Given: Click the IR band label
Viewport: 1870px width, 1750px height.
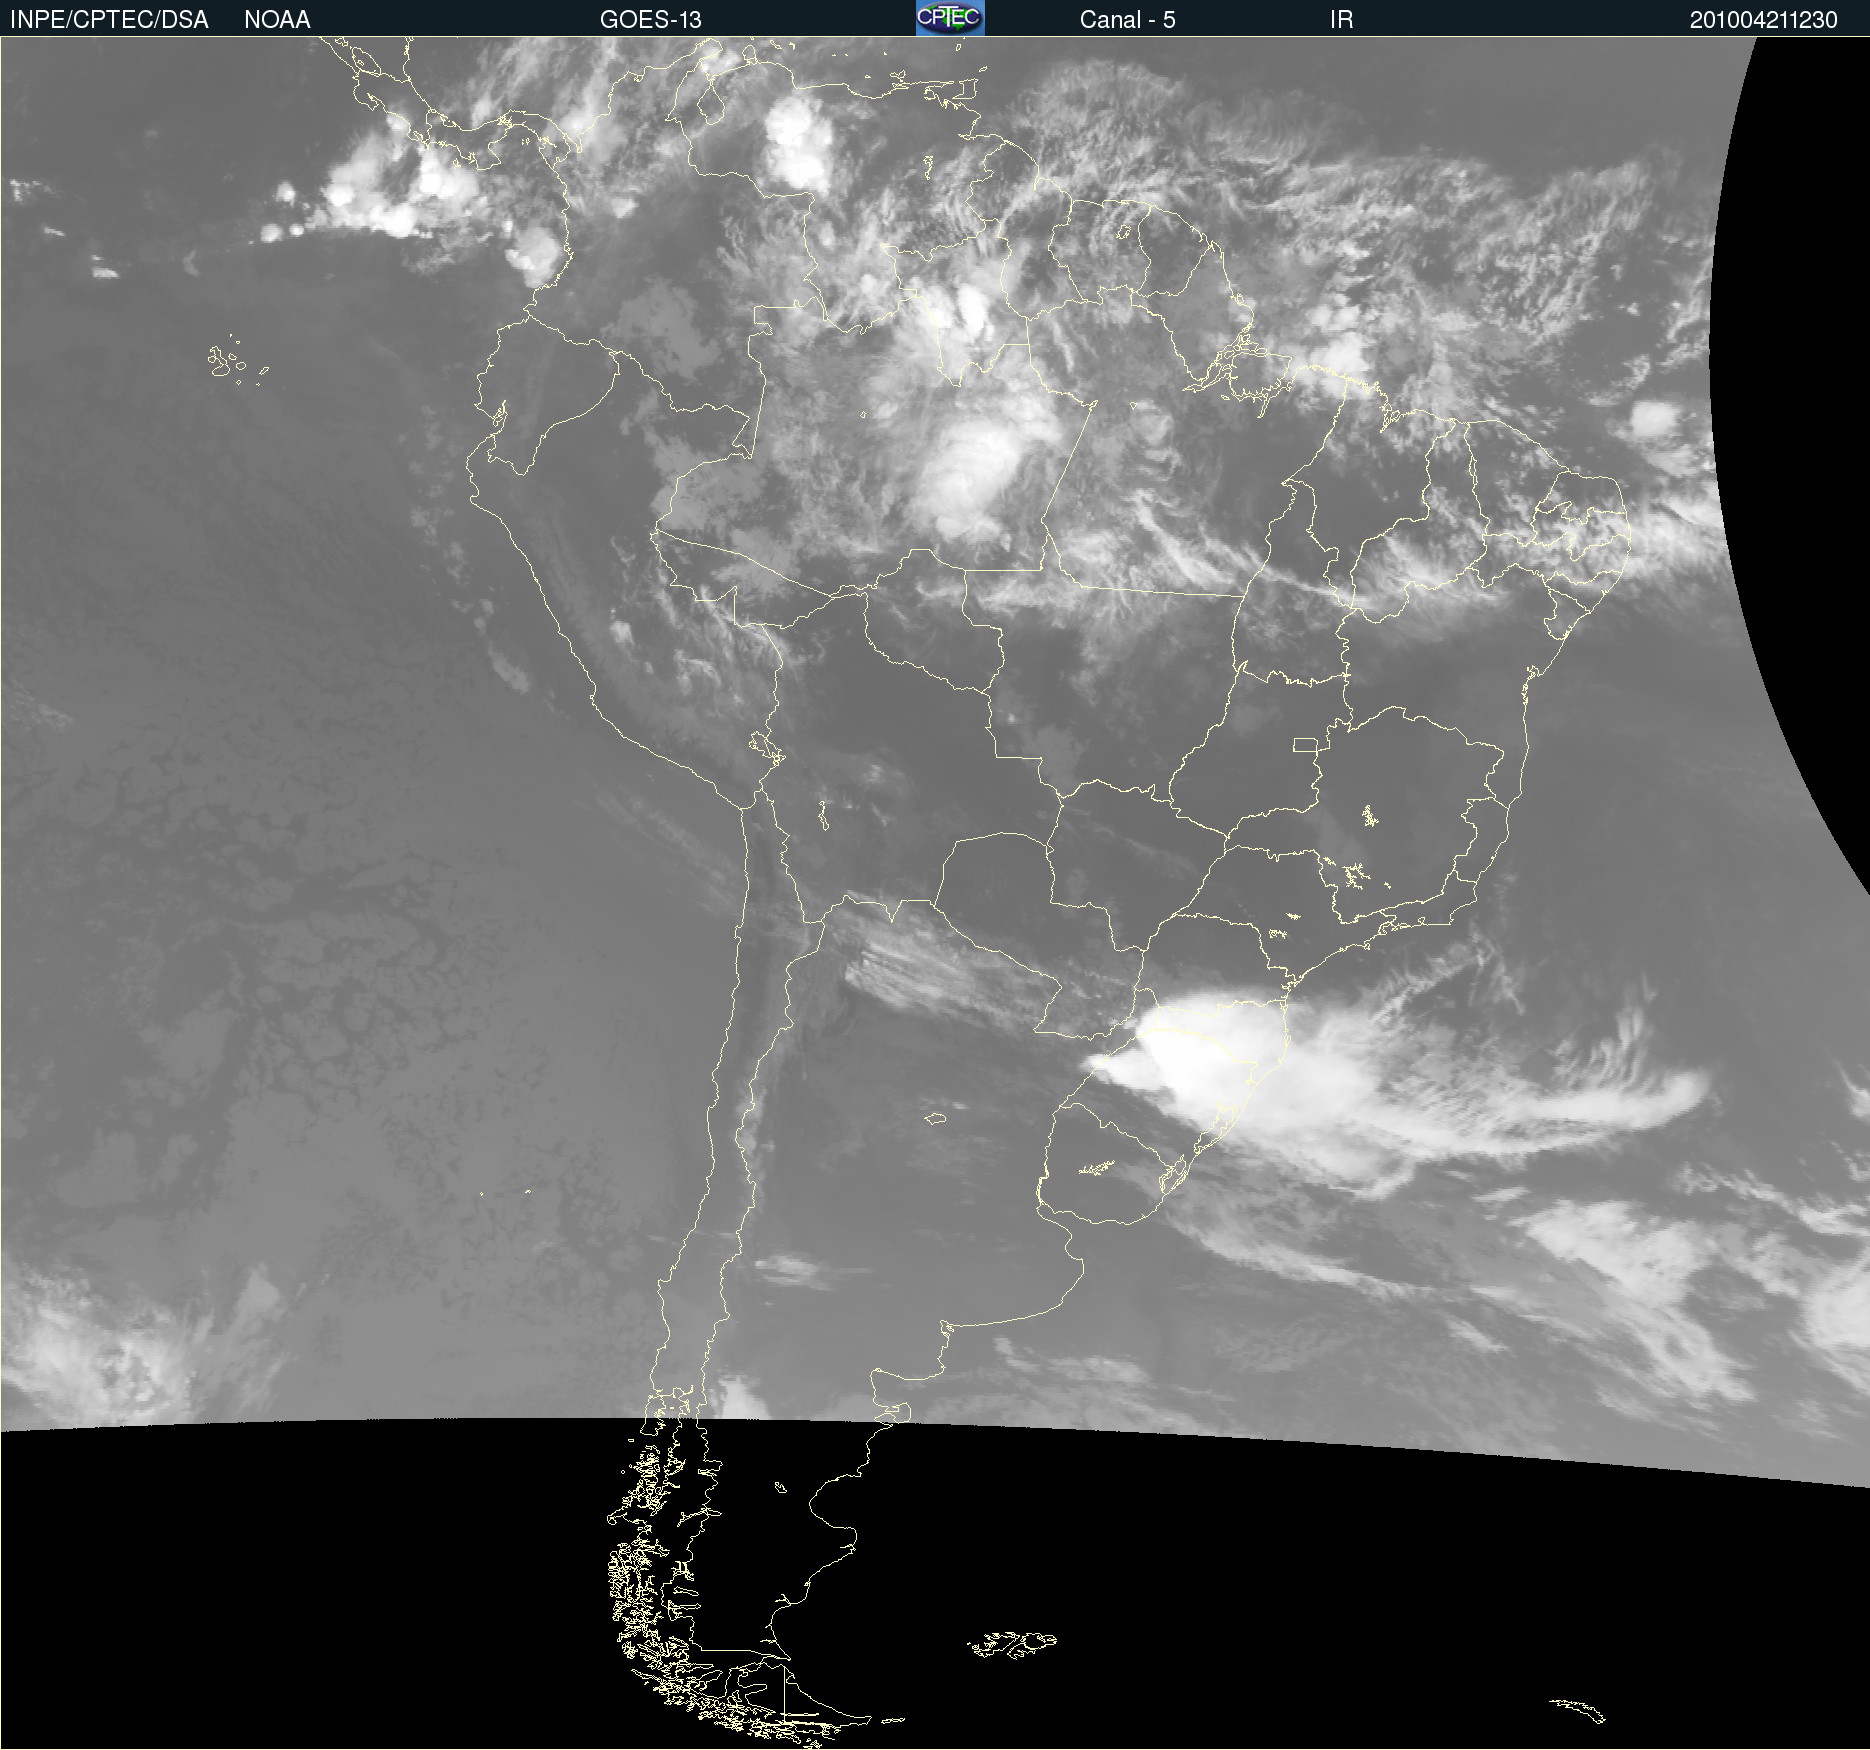Looking at the screenshot, I should point(1341,20).
